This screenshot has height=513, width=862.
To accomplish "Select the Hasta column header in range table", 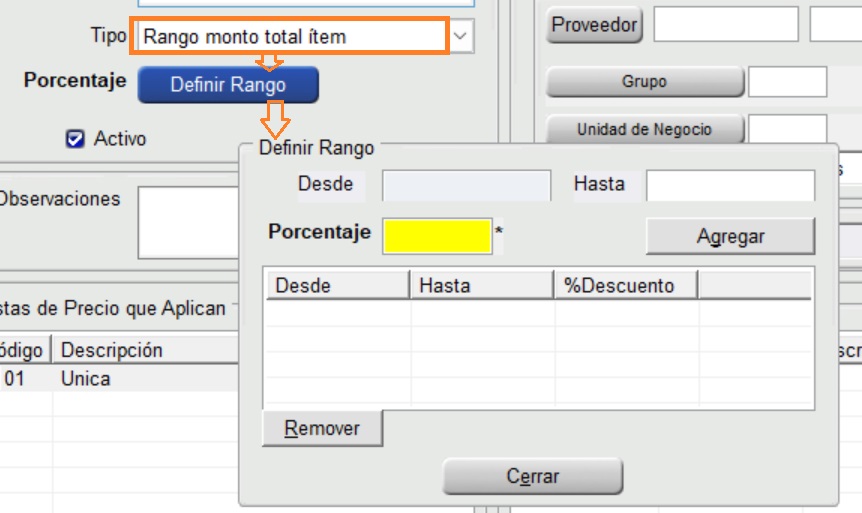I will tap(481, 285).
